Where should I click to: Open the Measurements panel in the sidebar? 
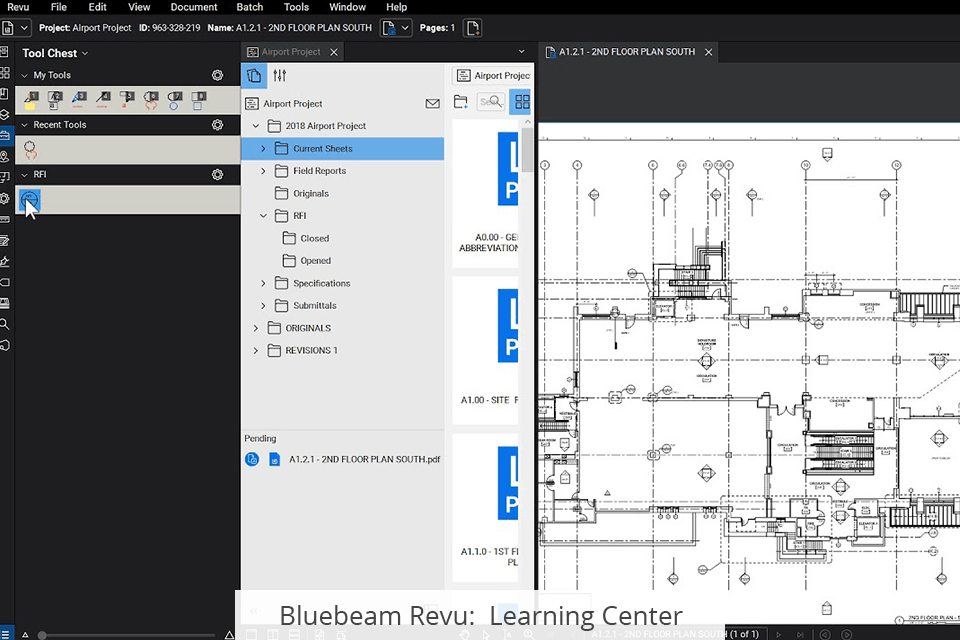[4, 219]
